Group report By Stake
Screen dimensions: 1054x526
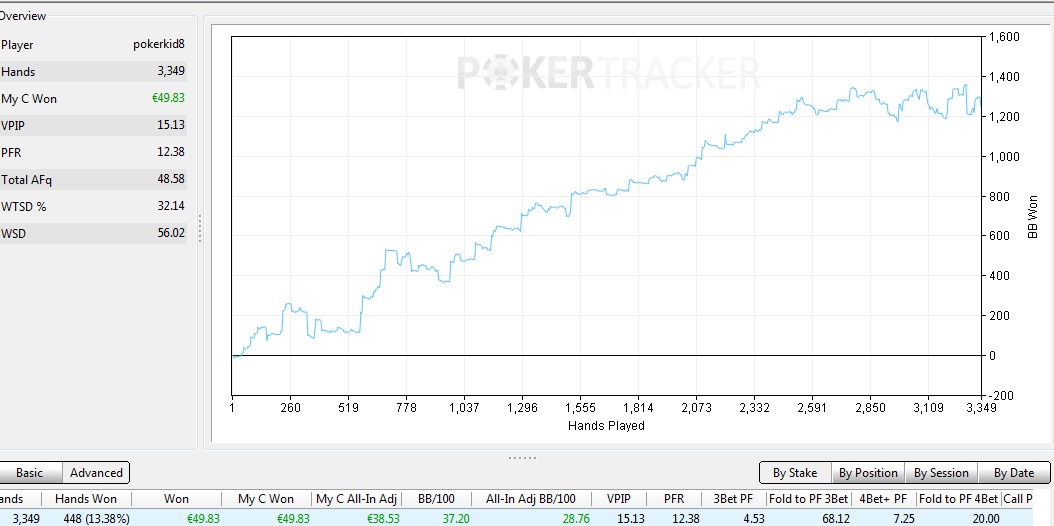click(795, 472)
